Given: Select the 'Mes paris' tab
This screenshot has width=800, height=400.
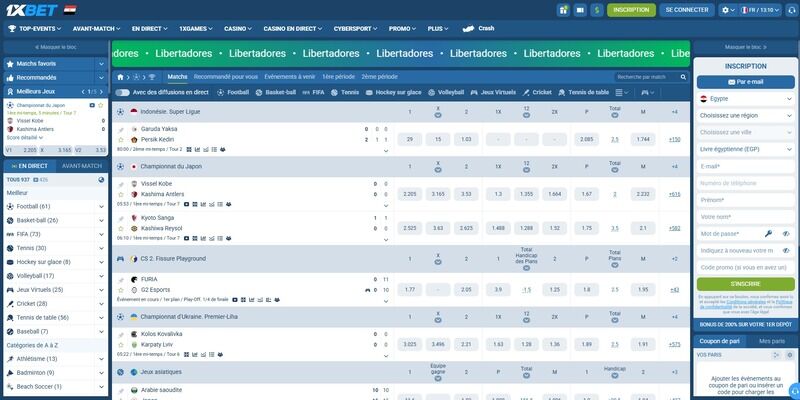Looking at the screenshot, I should (772, 341).
